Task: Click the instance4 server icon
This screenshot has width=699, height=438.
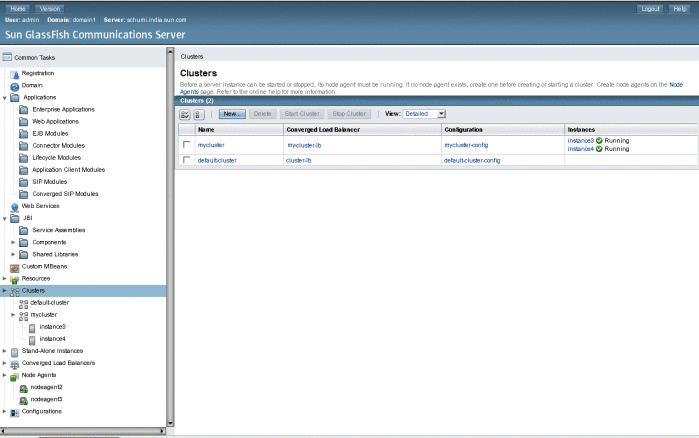Action: click(32, 340)
